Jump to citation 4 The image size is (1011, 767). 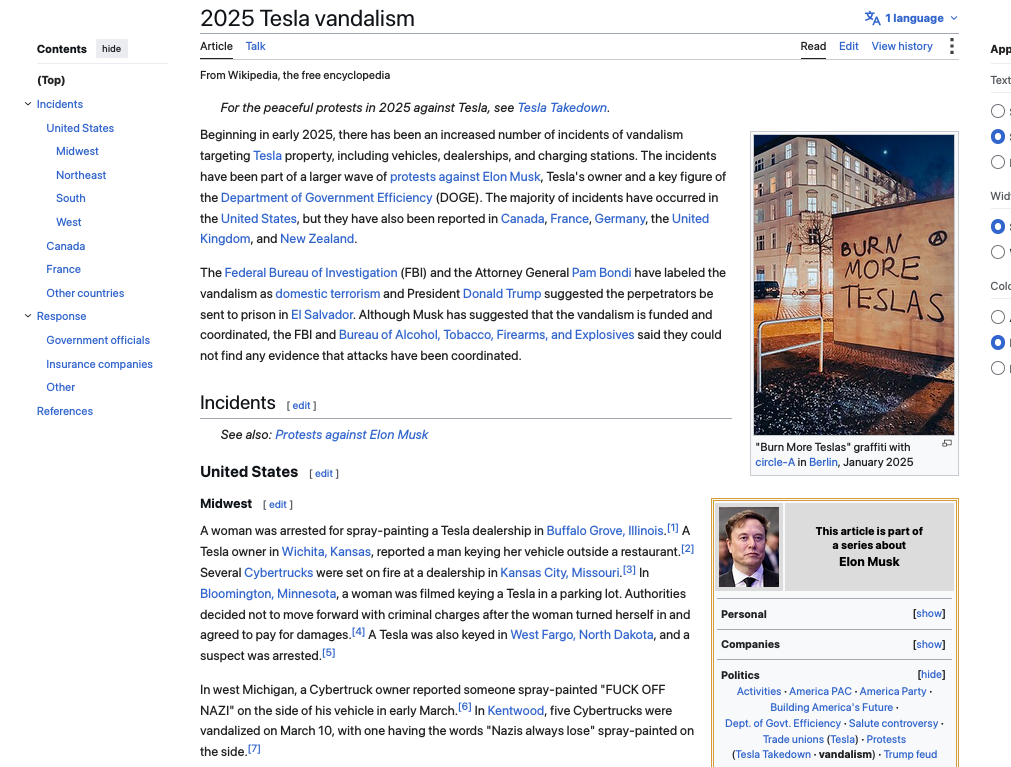358,632
